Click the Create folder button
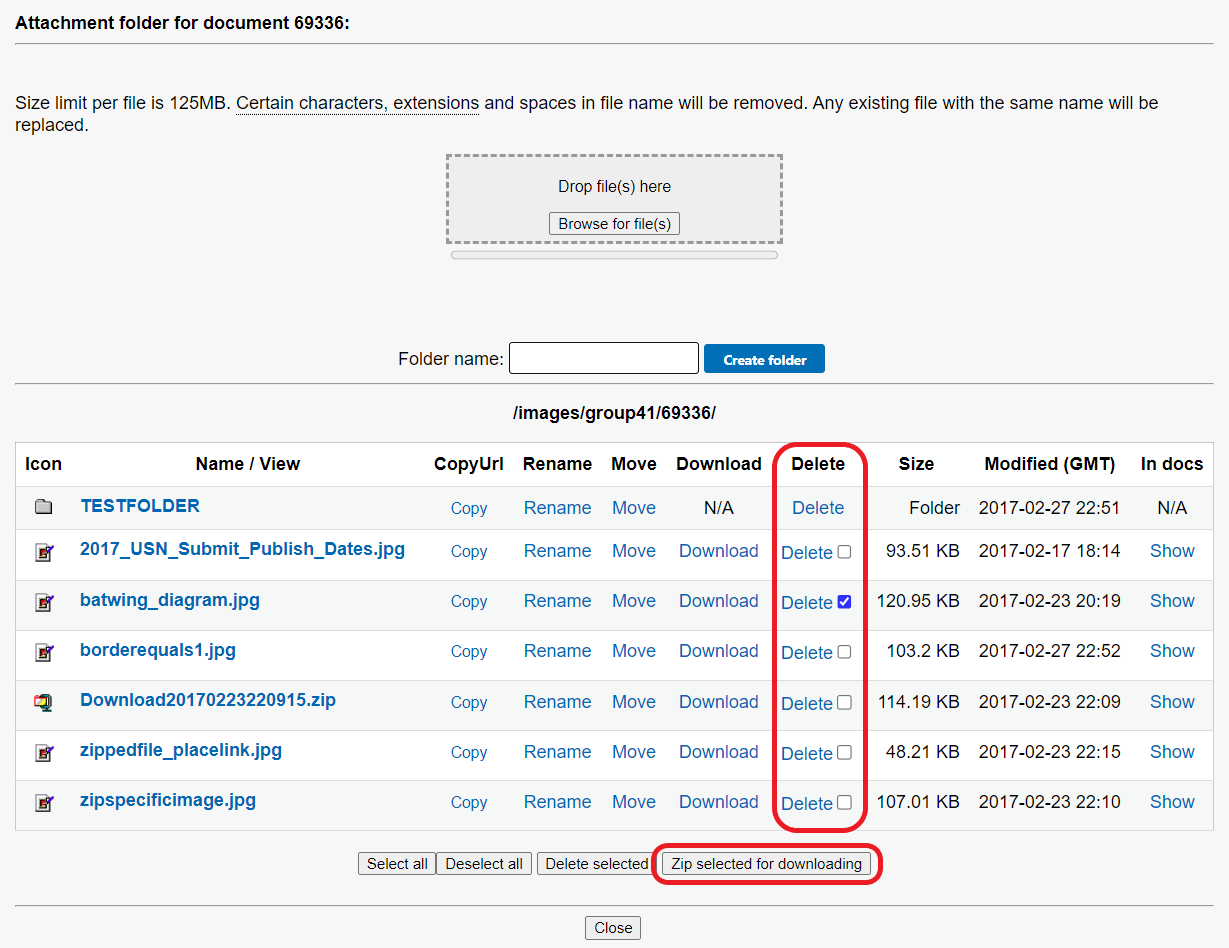This screenshot has width=1229, height=948. pyautogui.click(x=764, y=359)
